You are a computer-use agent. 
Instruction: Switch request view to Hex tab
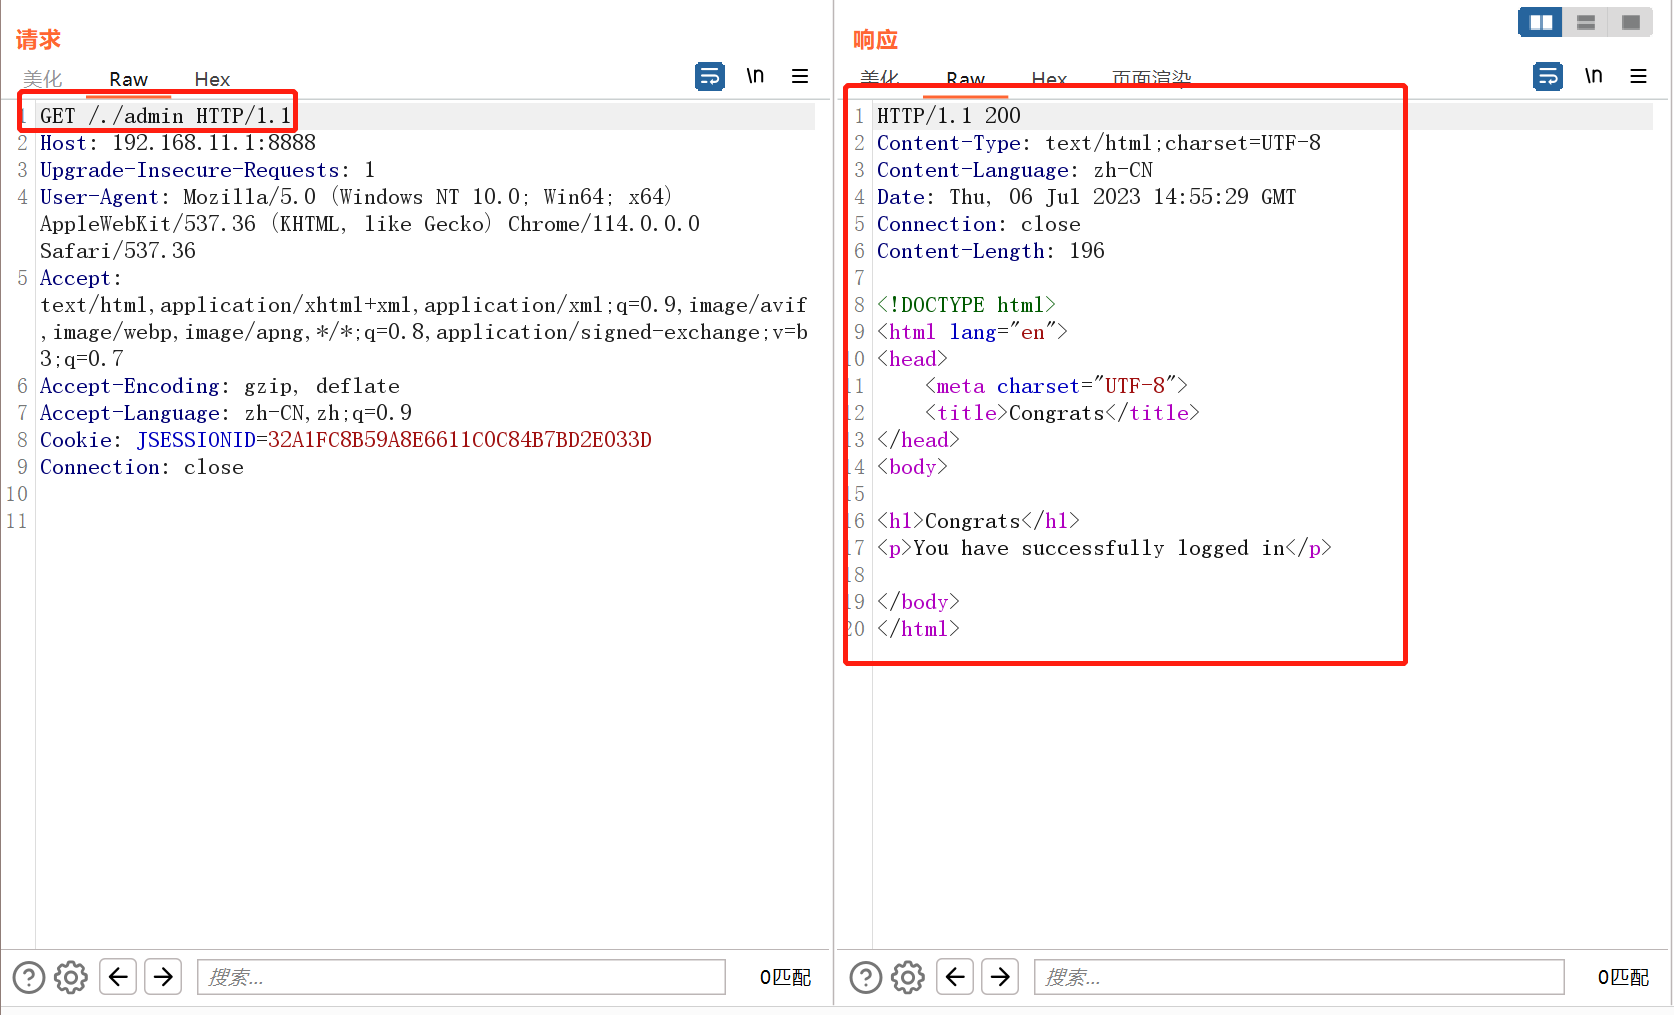tap(212, 79)
